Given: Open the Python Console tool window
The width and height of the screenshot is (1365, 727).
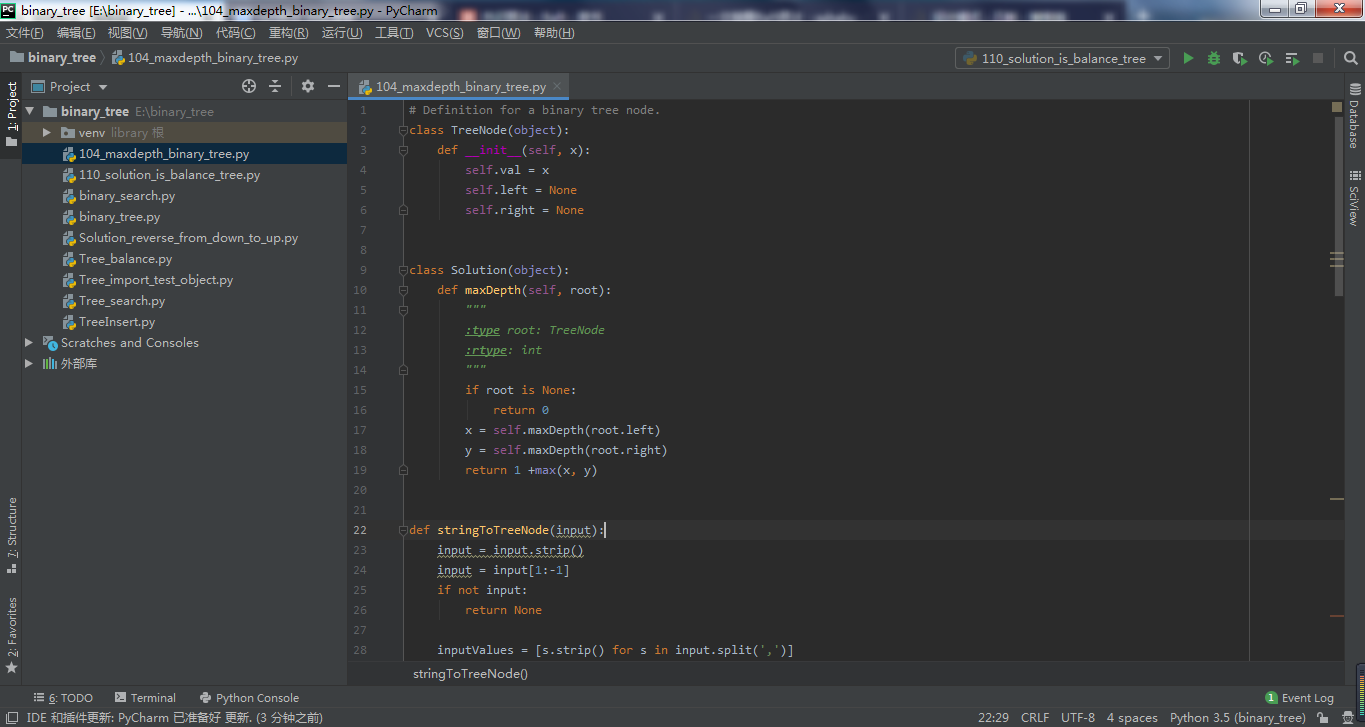Looking at the screenshot, I should pos(249,698).
